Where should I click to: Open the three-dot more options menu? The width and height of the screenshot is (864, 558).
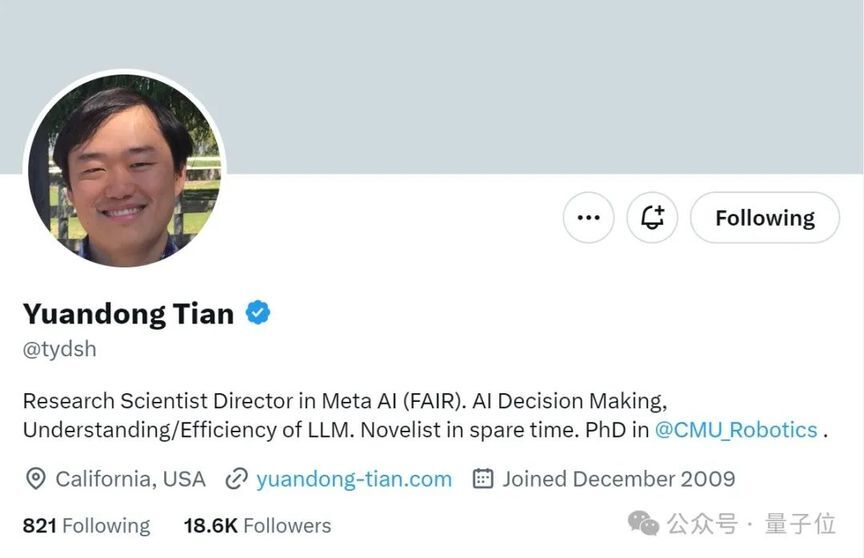[x=588, y=218]
